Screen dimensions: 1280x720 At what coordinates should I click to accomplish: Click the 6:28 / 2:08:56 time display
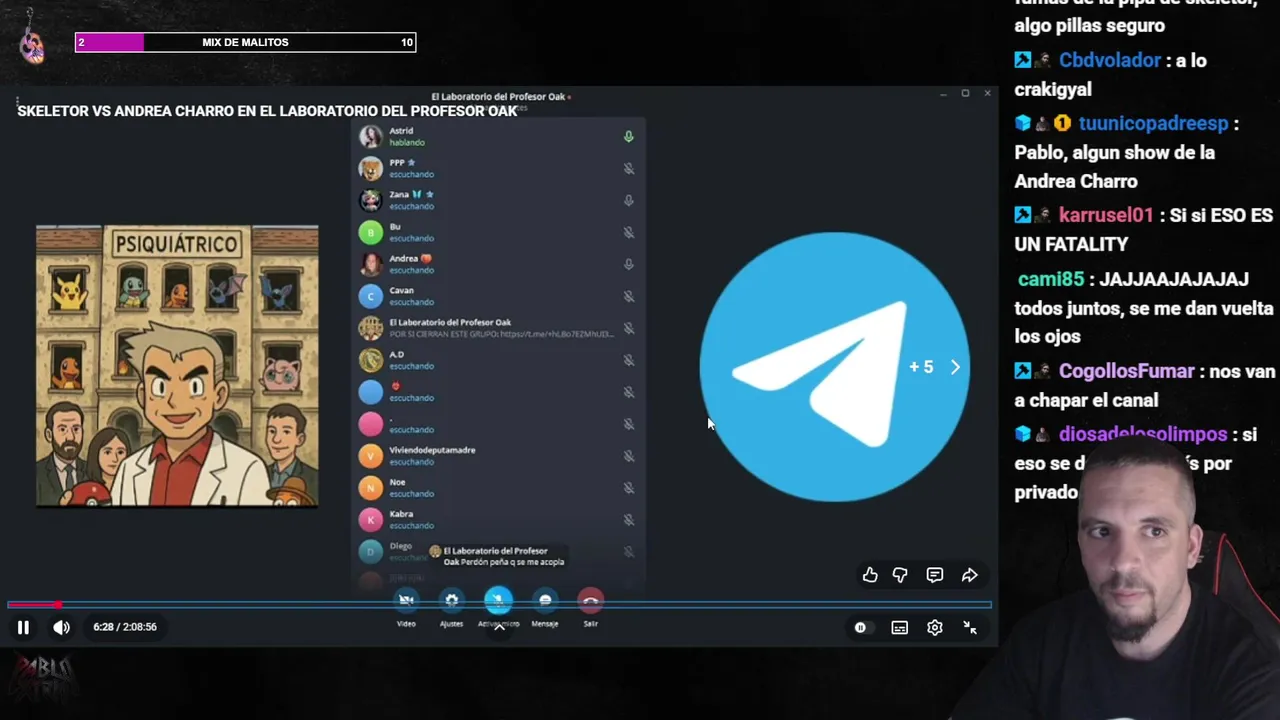[125, 627]
